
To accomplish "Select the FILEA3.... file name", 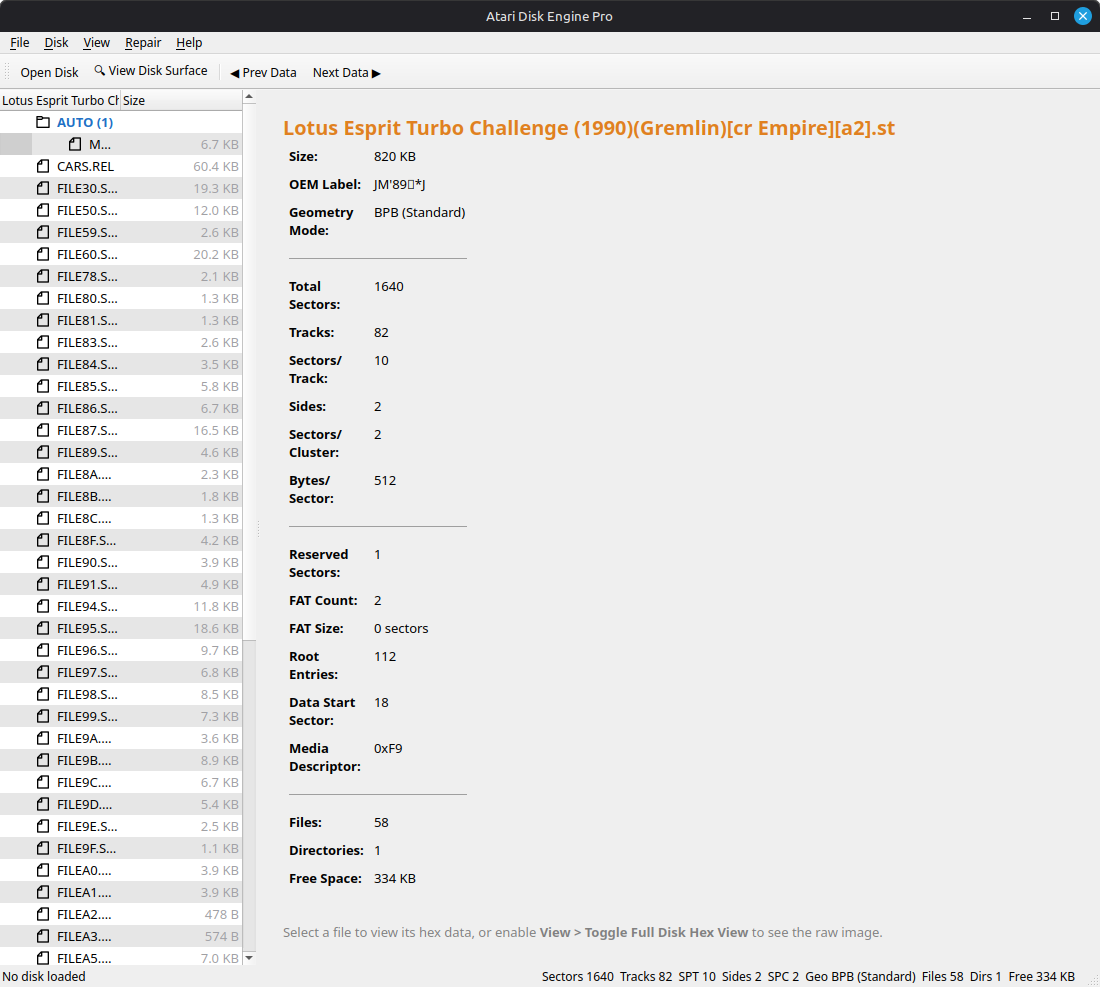I will pos(84,936).
